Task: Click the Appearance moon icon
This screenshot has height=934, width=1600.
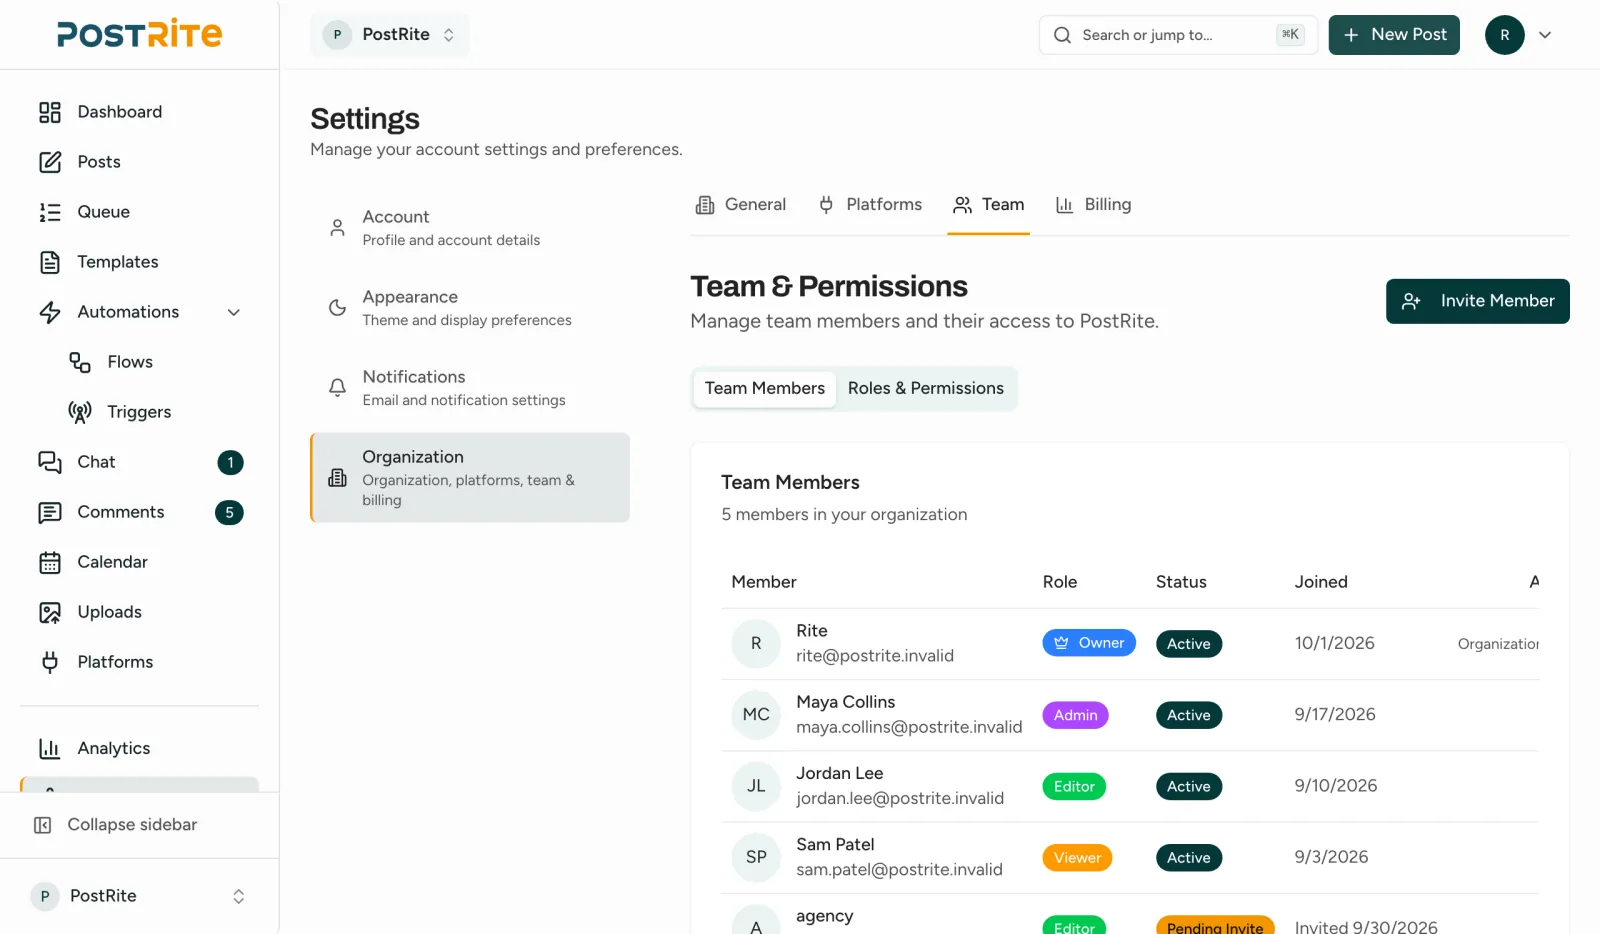Action: 338,308
